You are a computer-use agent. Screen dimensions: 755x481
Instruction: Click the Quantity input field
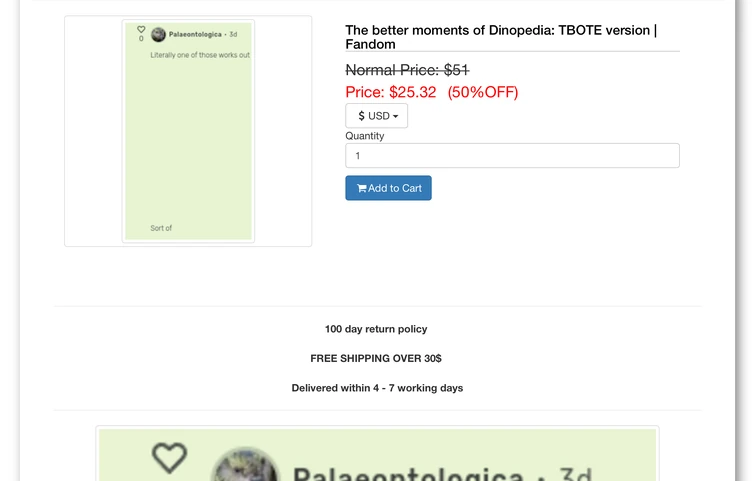pyautogui.click(x=512, y=155)
